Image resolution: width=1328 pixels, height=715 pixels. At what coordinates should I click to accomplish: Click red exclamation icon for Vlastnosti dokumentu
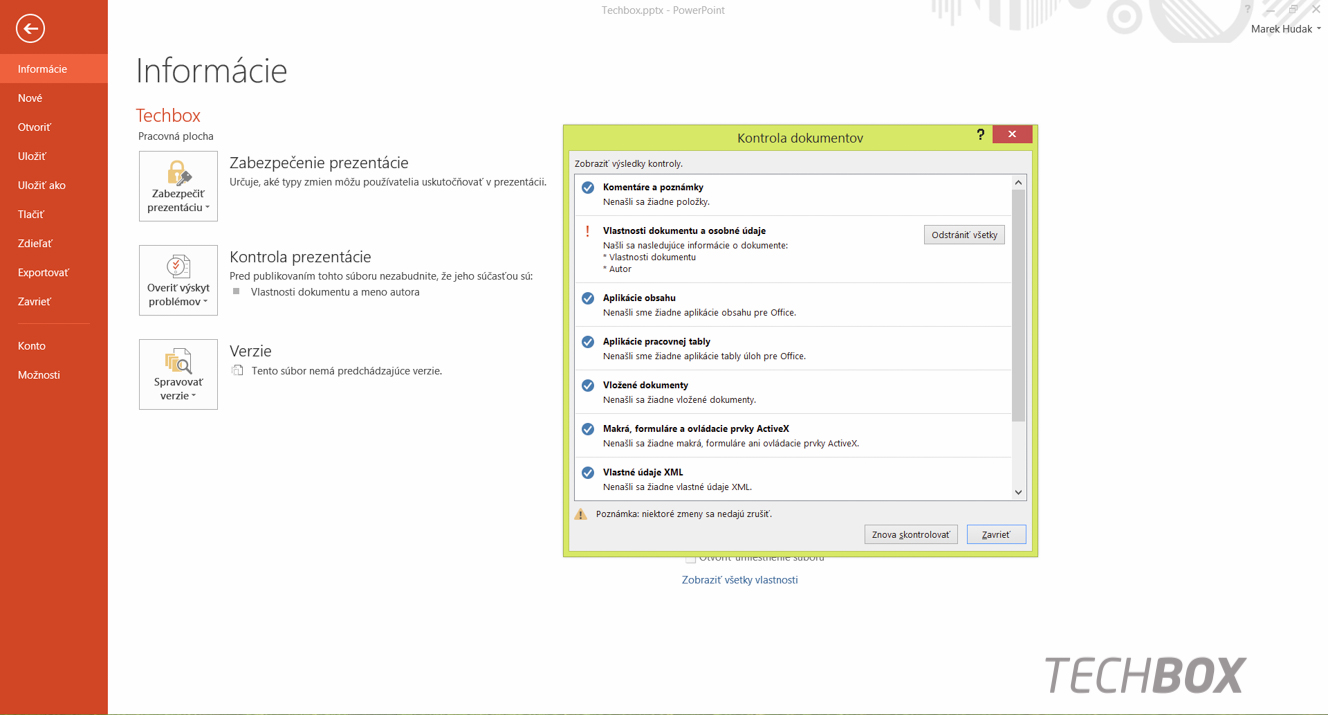click(588, 231)
